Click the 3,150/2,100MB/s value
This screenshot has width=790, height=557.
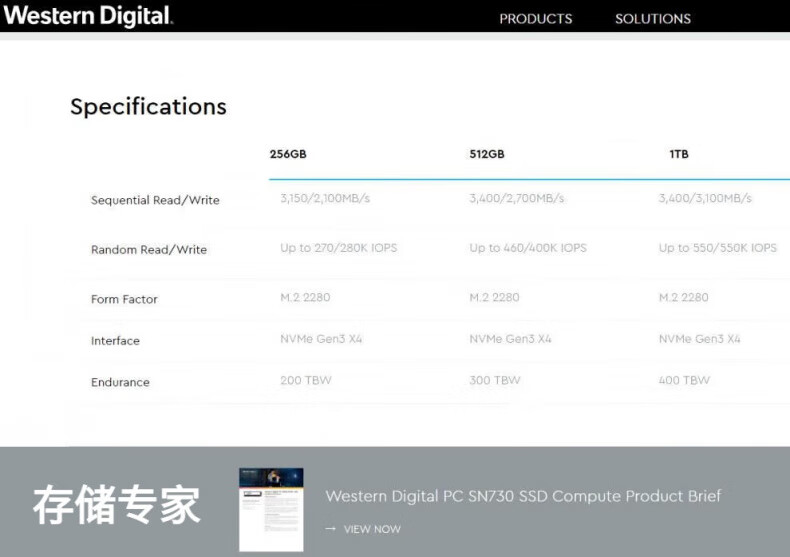coord(325,198)
